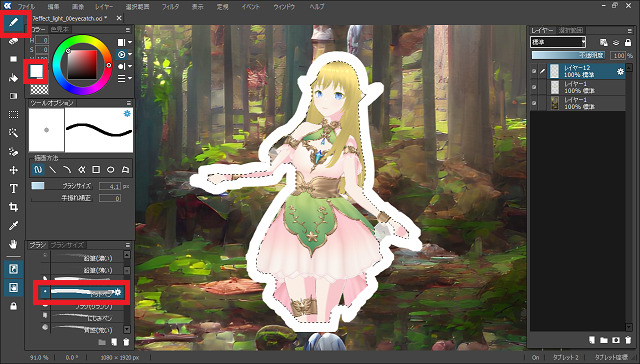Select the Bucket fill tool
640x364 pixels.
13,78
